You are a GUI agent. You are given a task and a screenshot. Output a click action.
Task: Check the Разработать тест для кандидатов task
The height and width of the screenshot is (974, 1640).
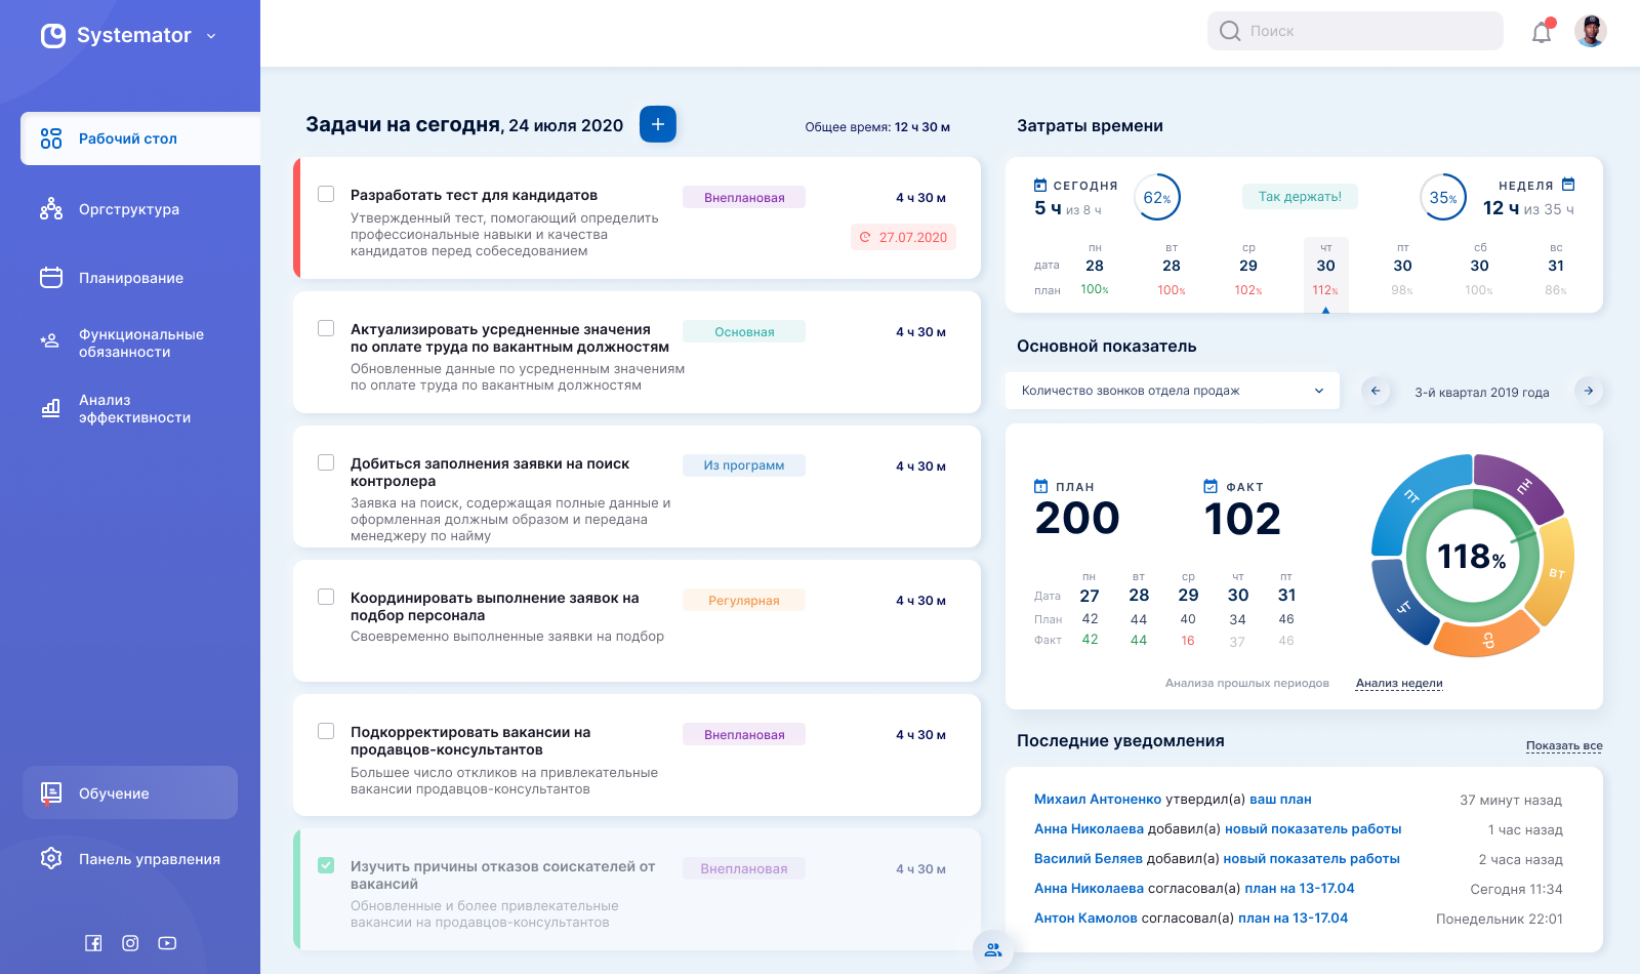[326, 194]
